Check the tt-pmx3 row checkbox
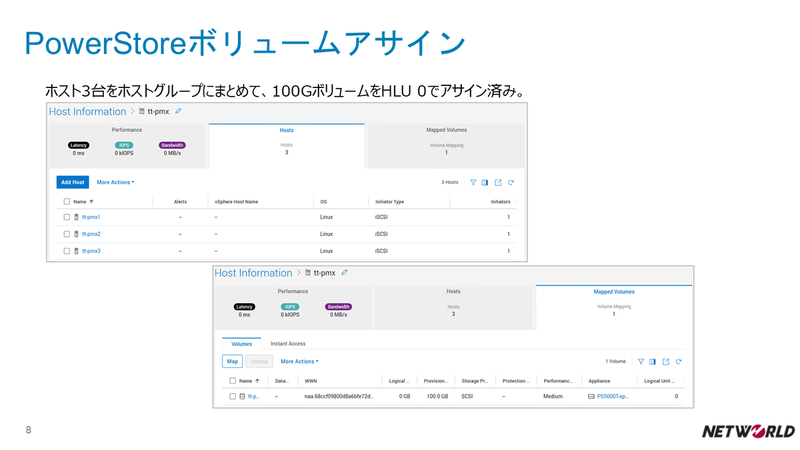Image resolution: width=800 pixels, height=450 pixels. point(67,251)
